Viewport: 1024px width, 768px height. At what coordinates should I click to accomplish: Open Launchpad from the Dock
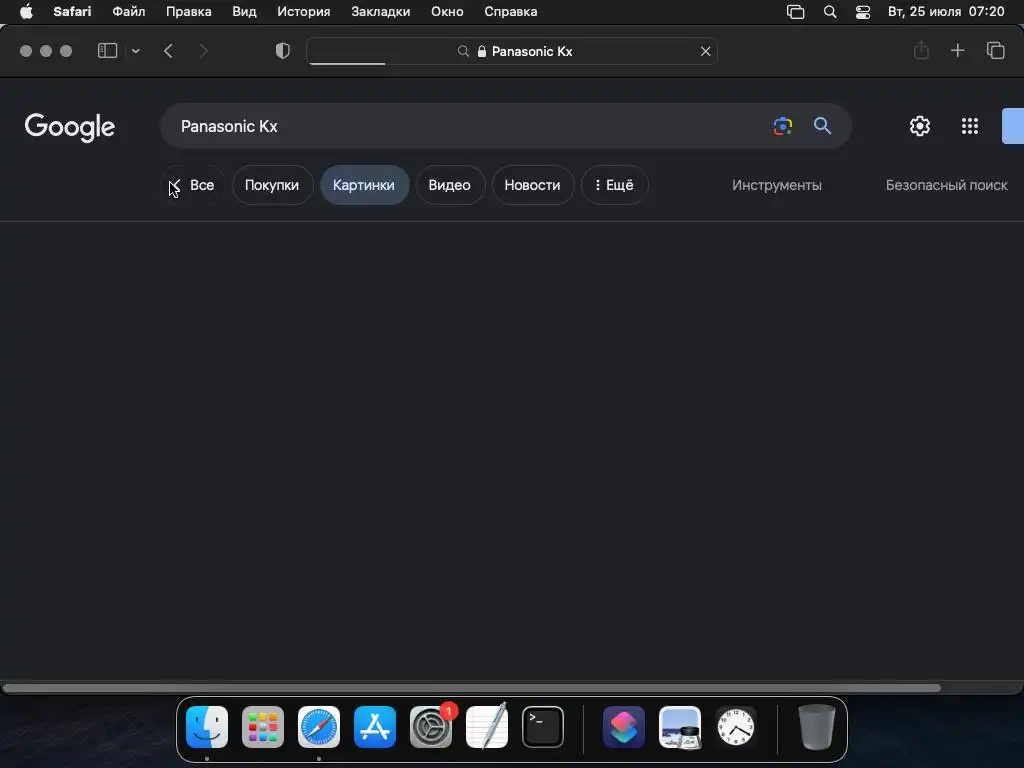click(x=263, y=727)
